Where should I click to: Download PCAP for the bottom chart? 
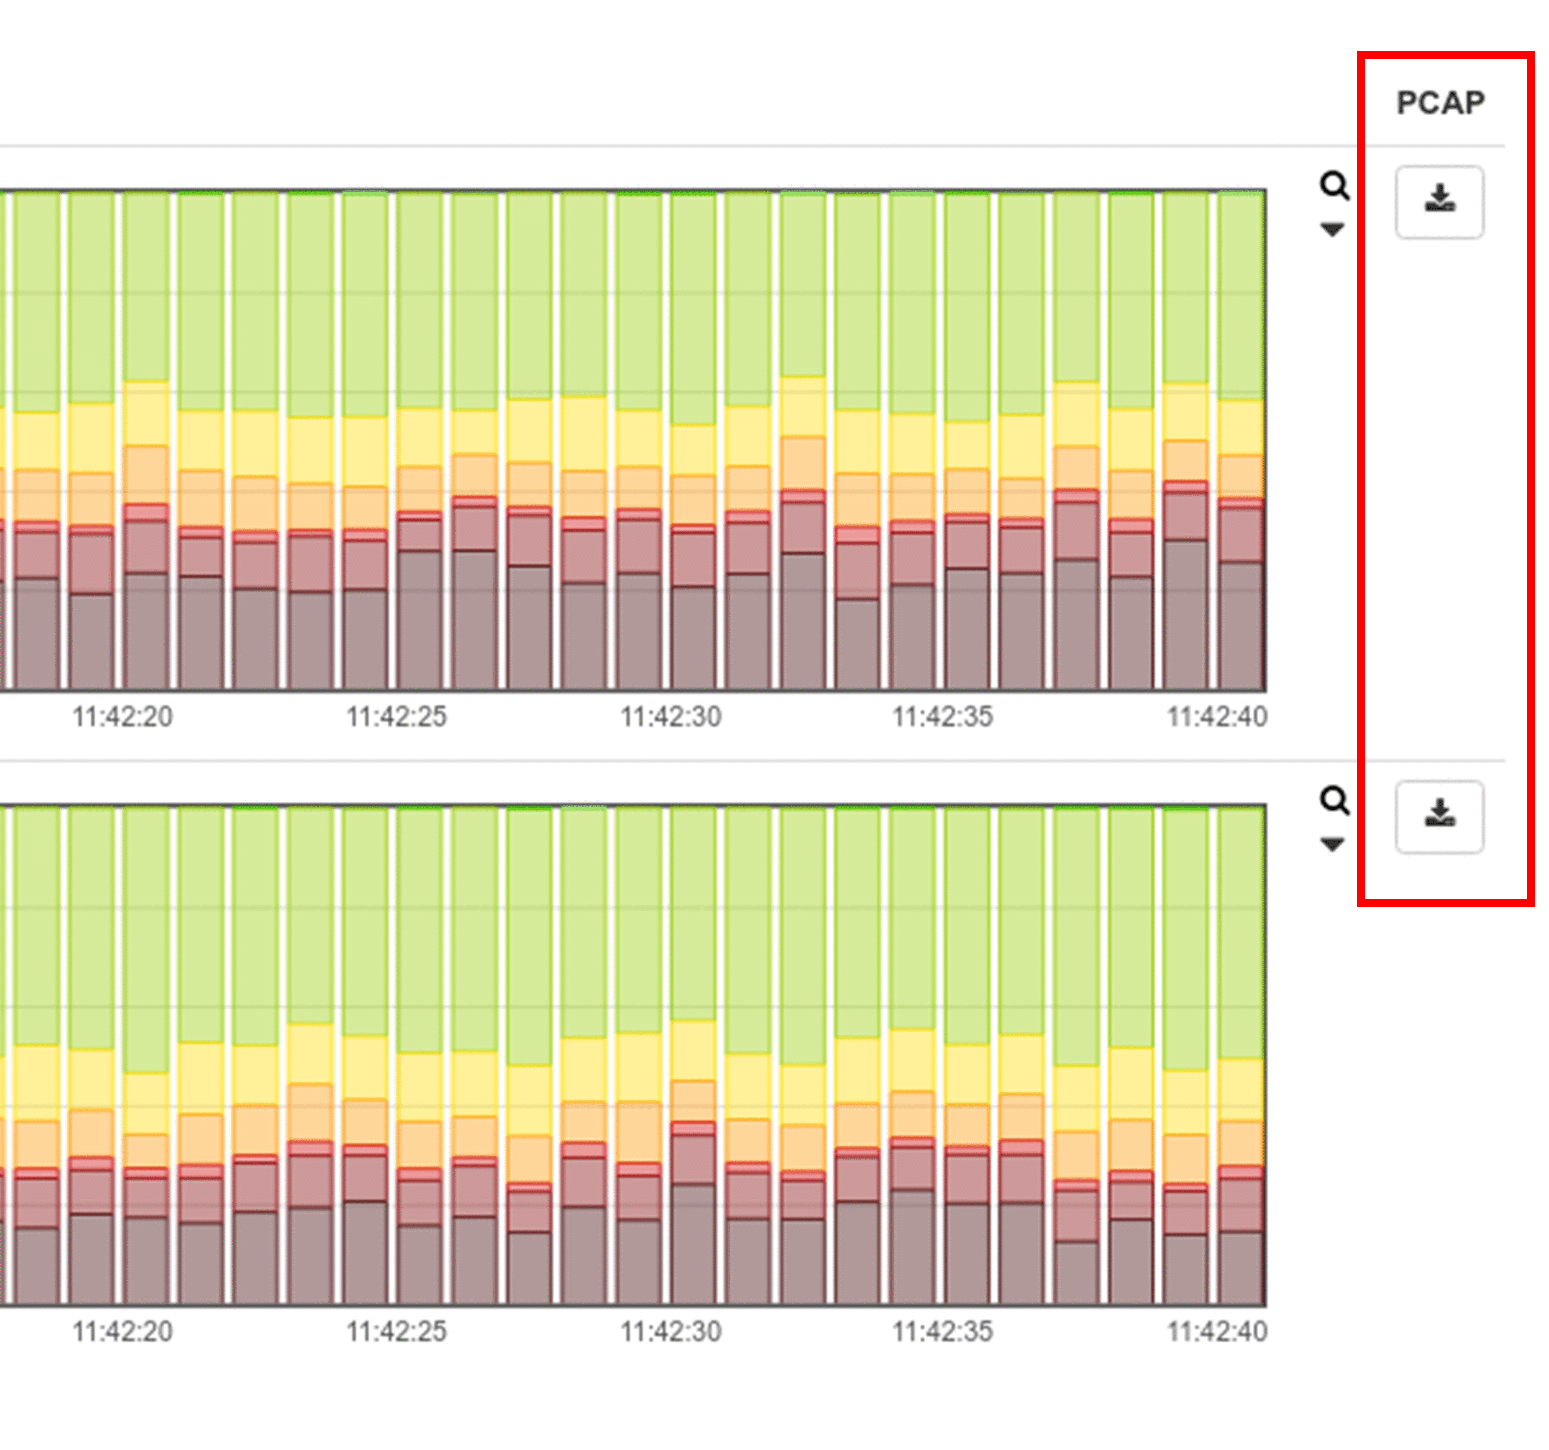click(x=1439, y=816)
